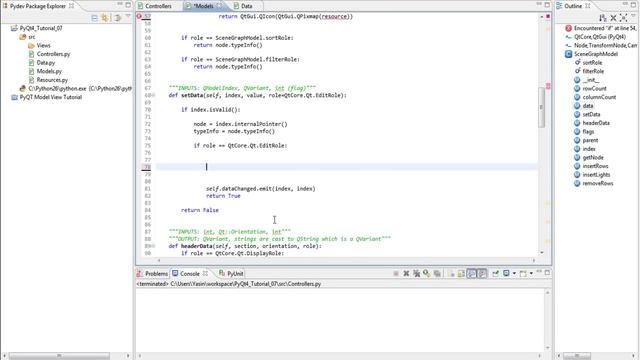
Task: Jump to getNode method in Outline
Action: click(x=593, y=158)
